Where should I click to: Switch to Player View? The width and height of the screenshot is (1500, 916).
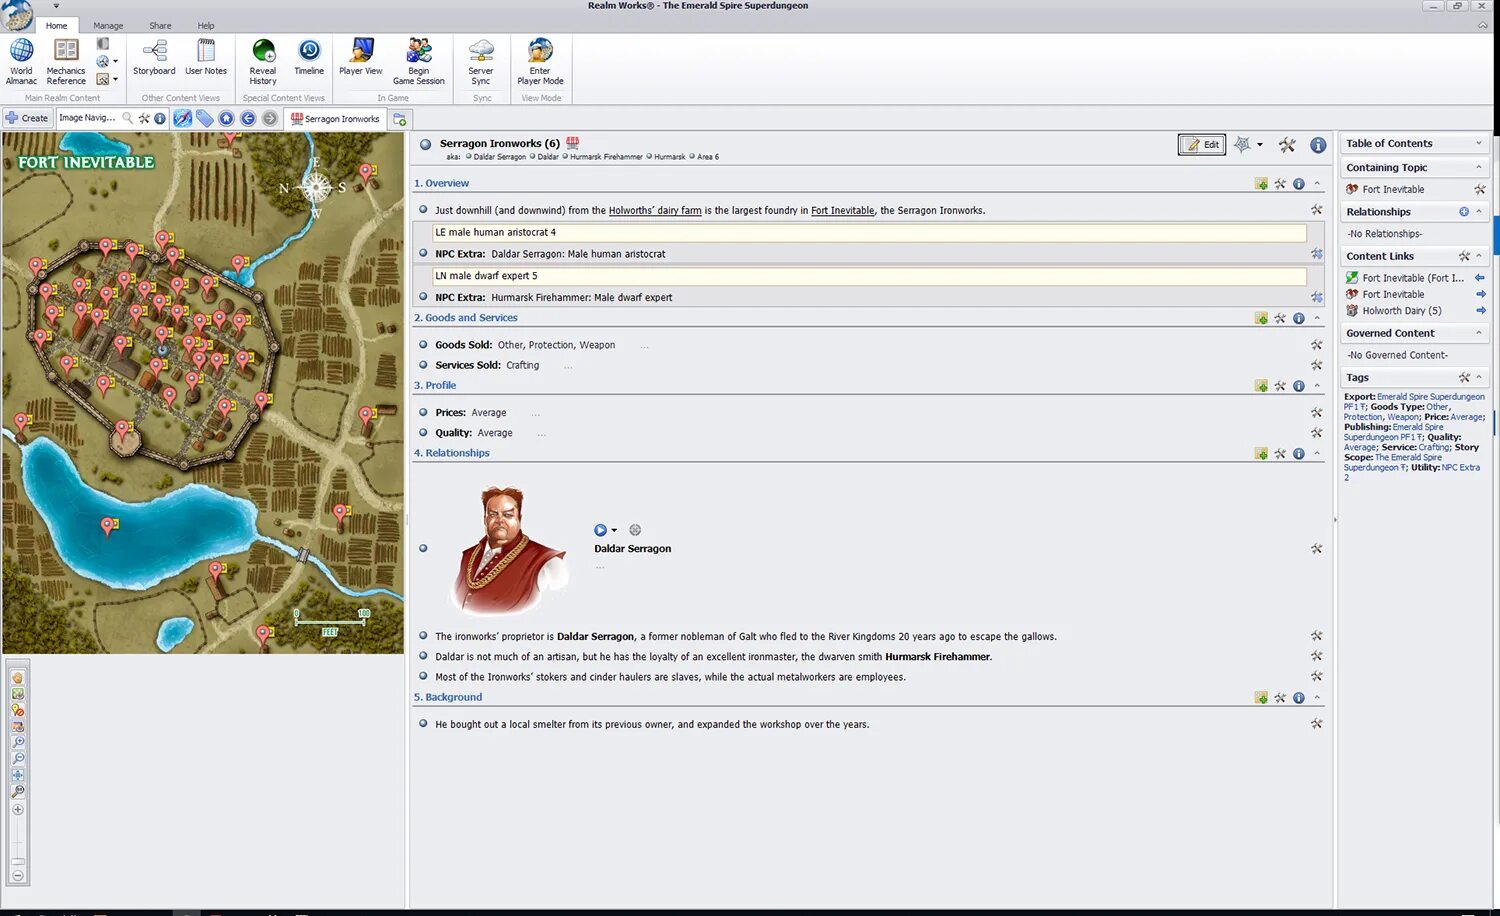(360, 57)
